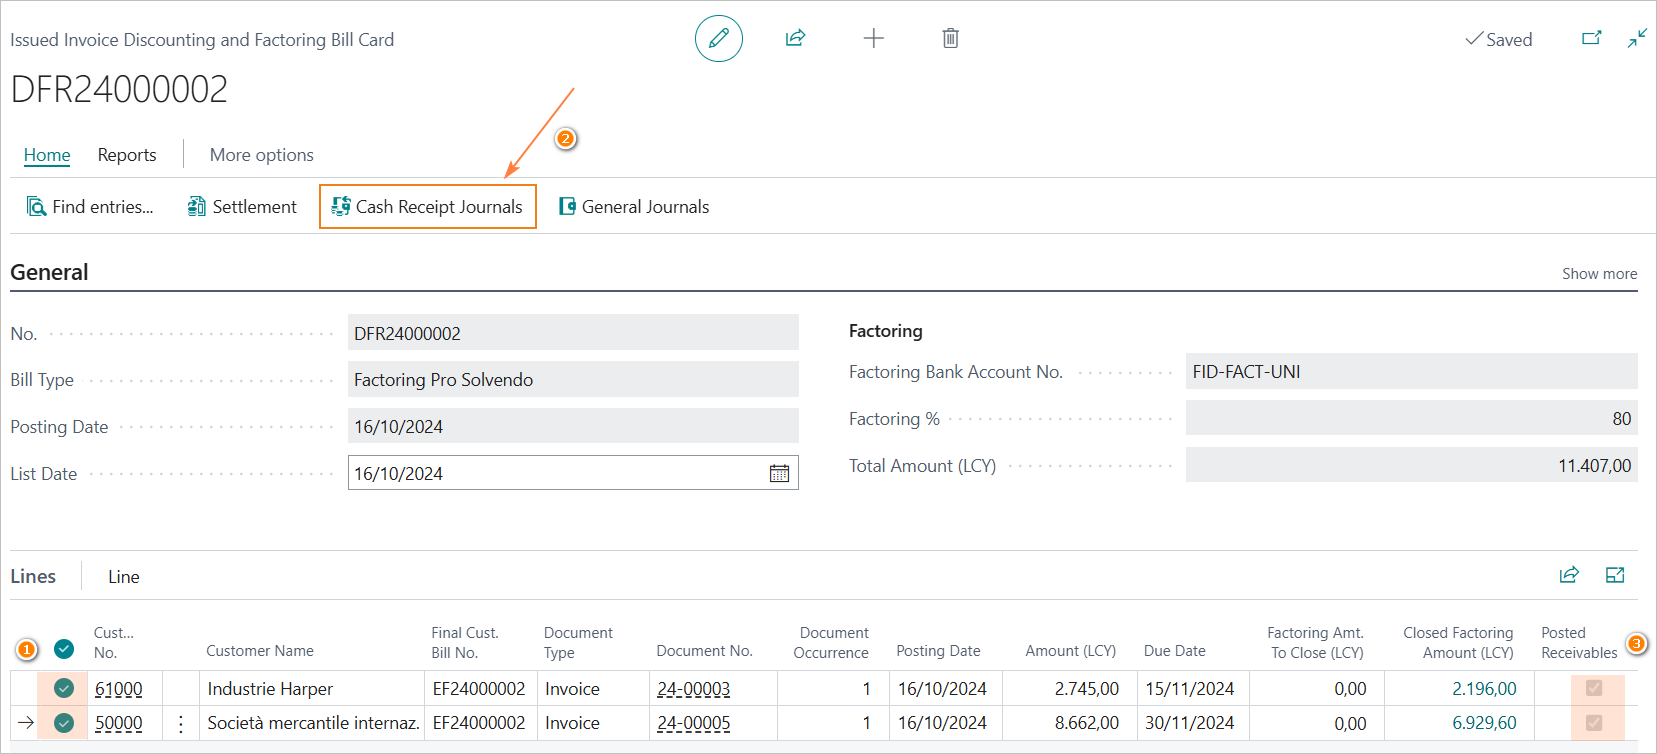
Task: Collapse the page using arrows icon
Action: pos(1637,39)
